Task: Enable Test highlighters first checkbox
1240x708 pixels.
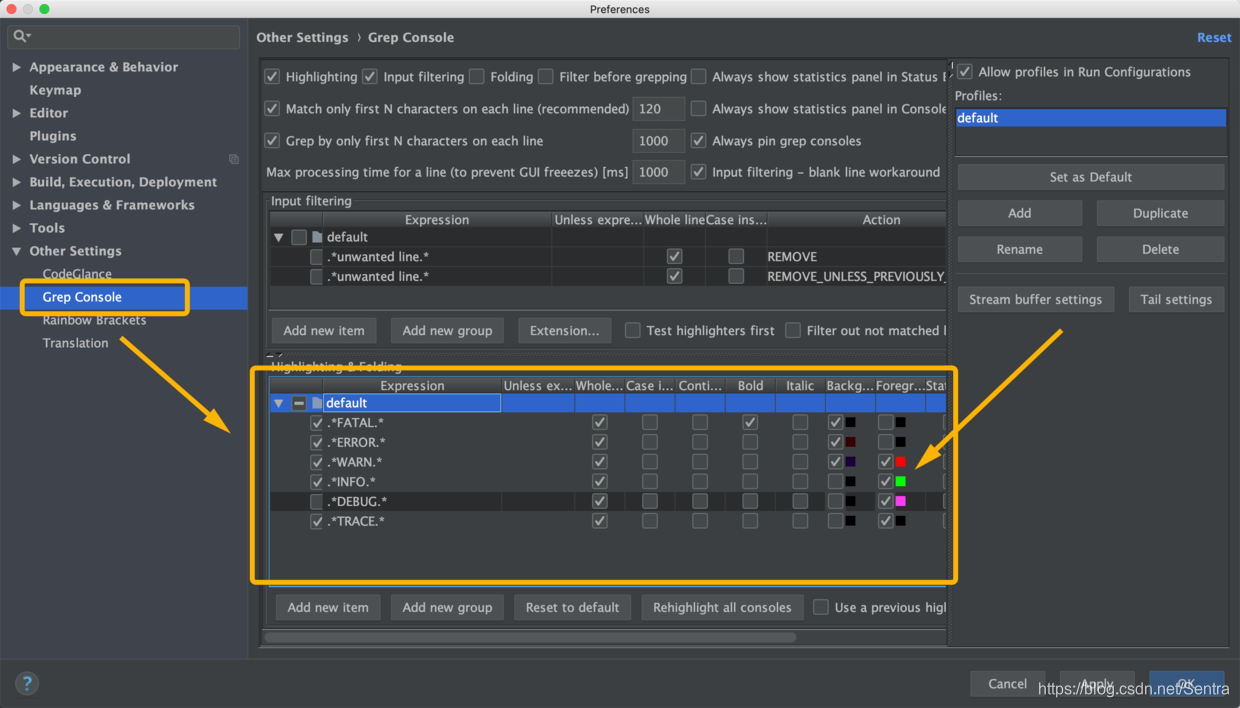Action: click(x=633, y=331)
